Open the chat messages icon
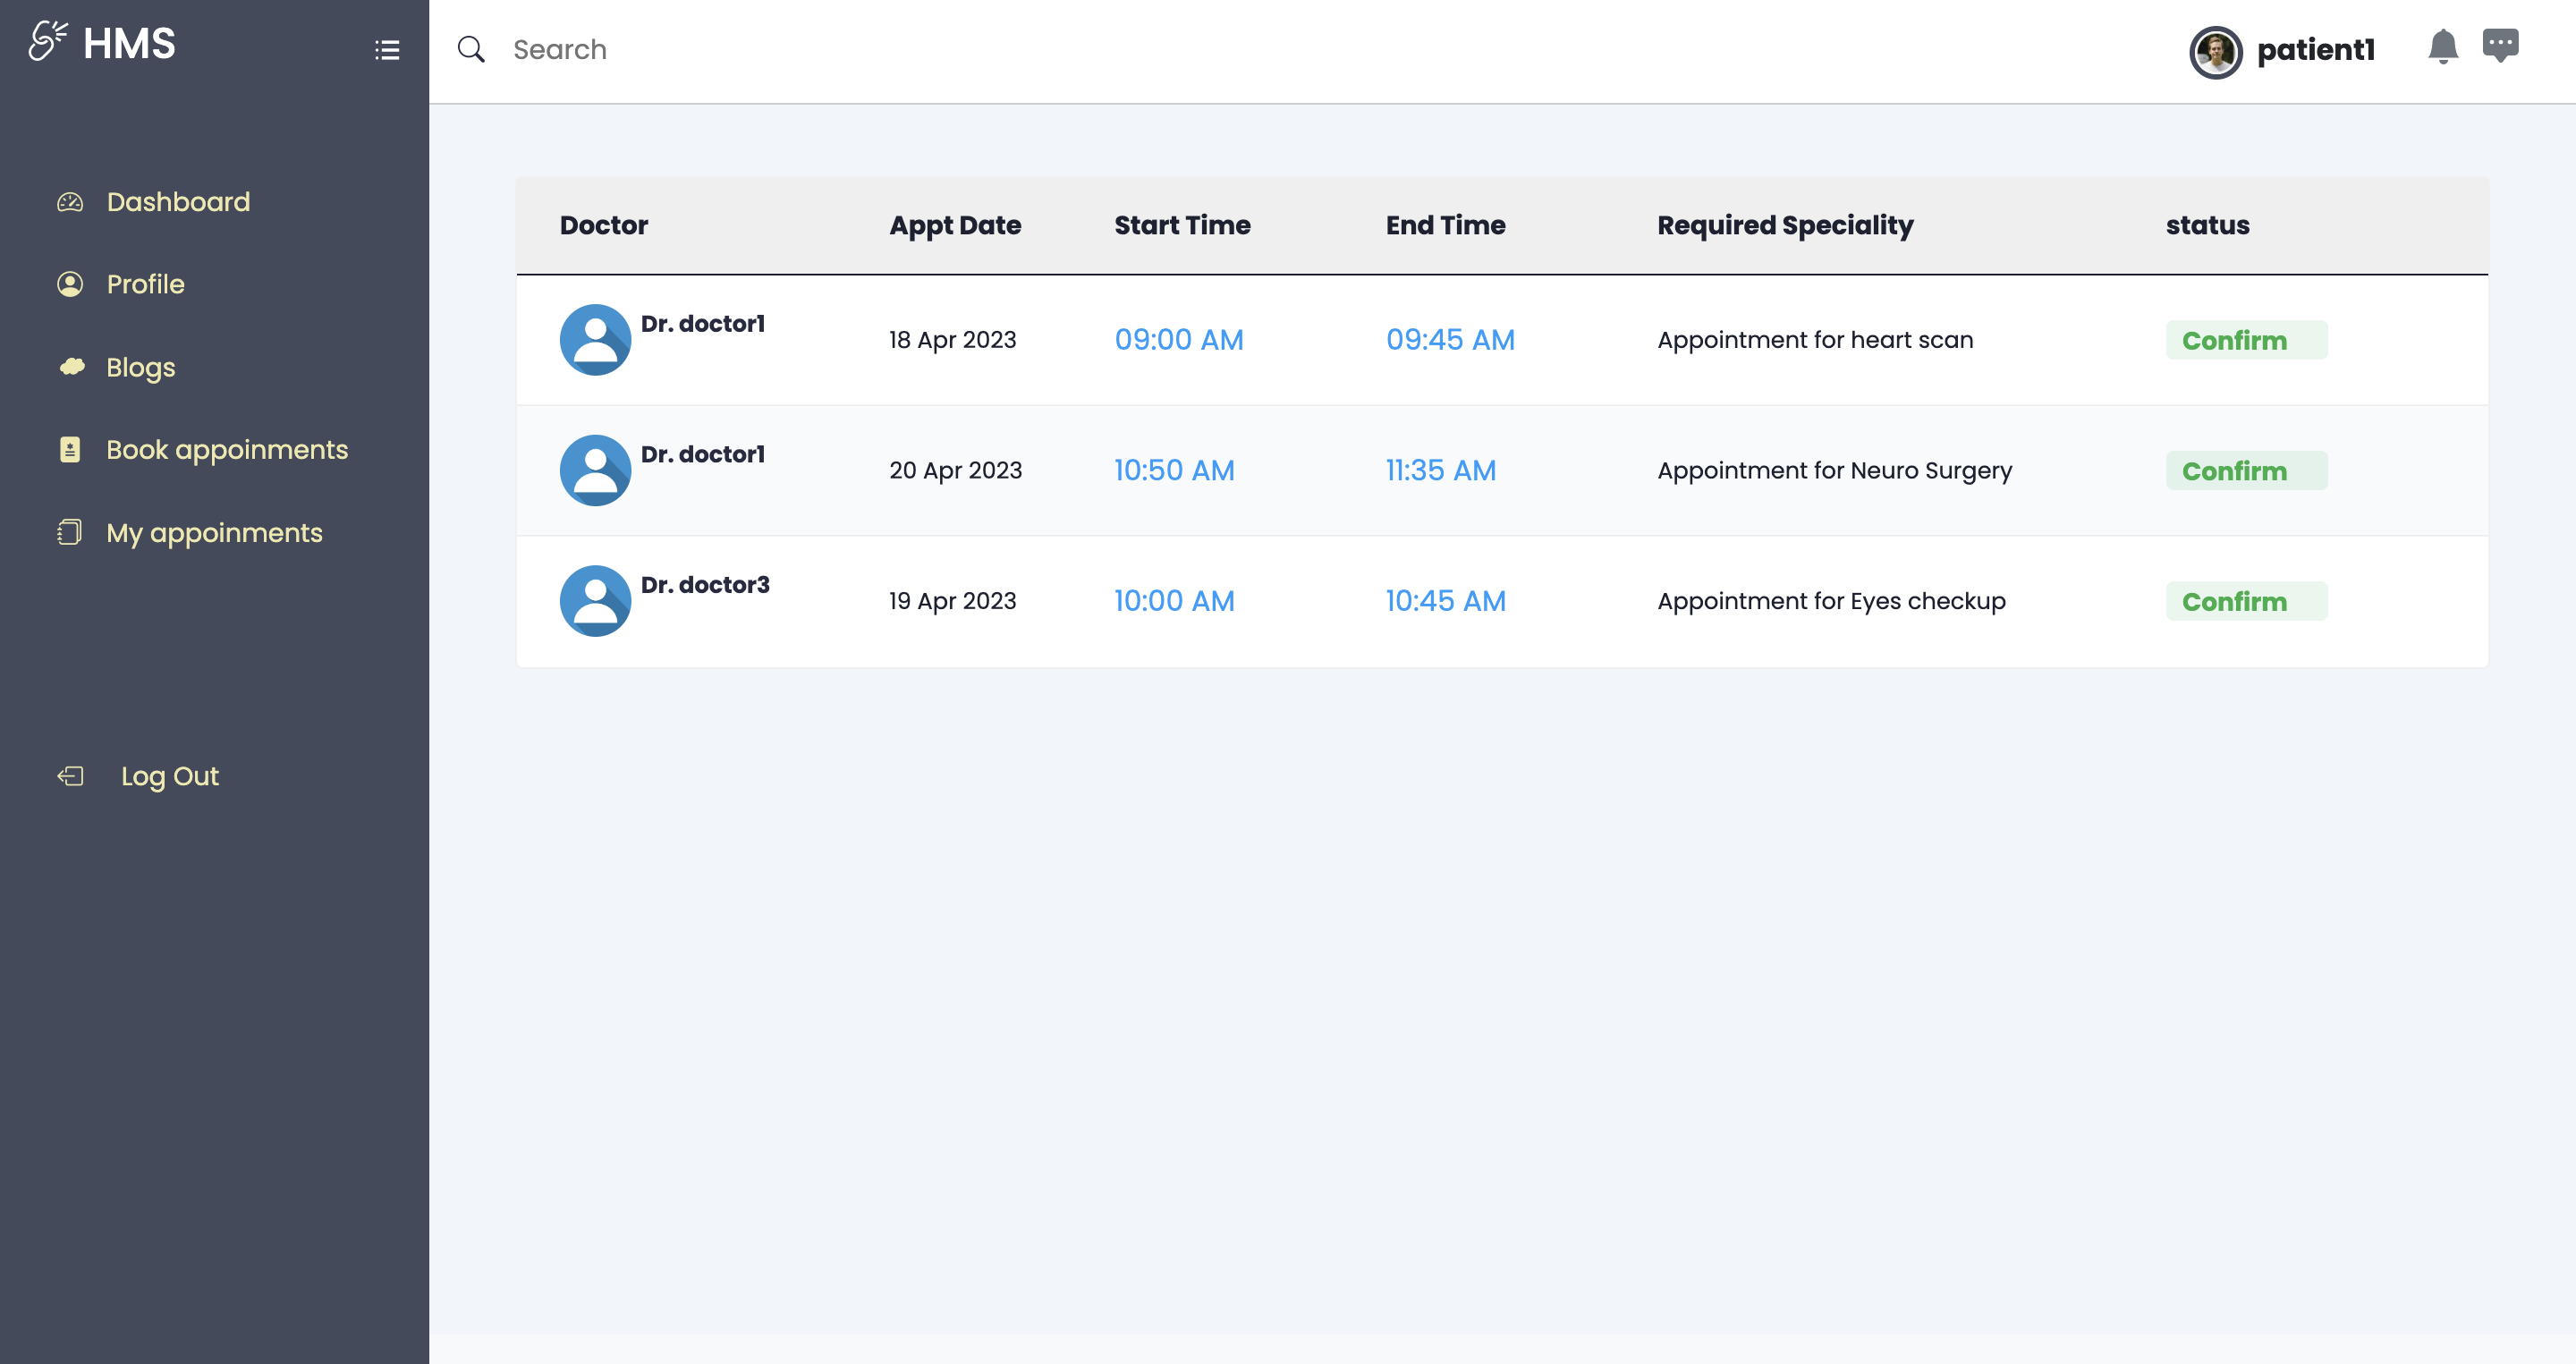Screen dimensions: 2576x1364 tap(2500, 46)
